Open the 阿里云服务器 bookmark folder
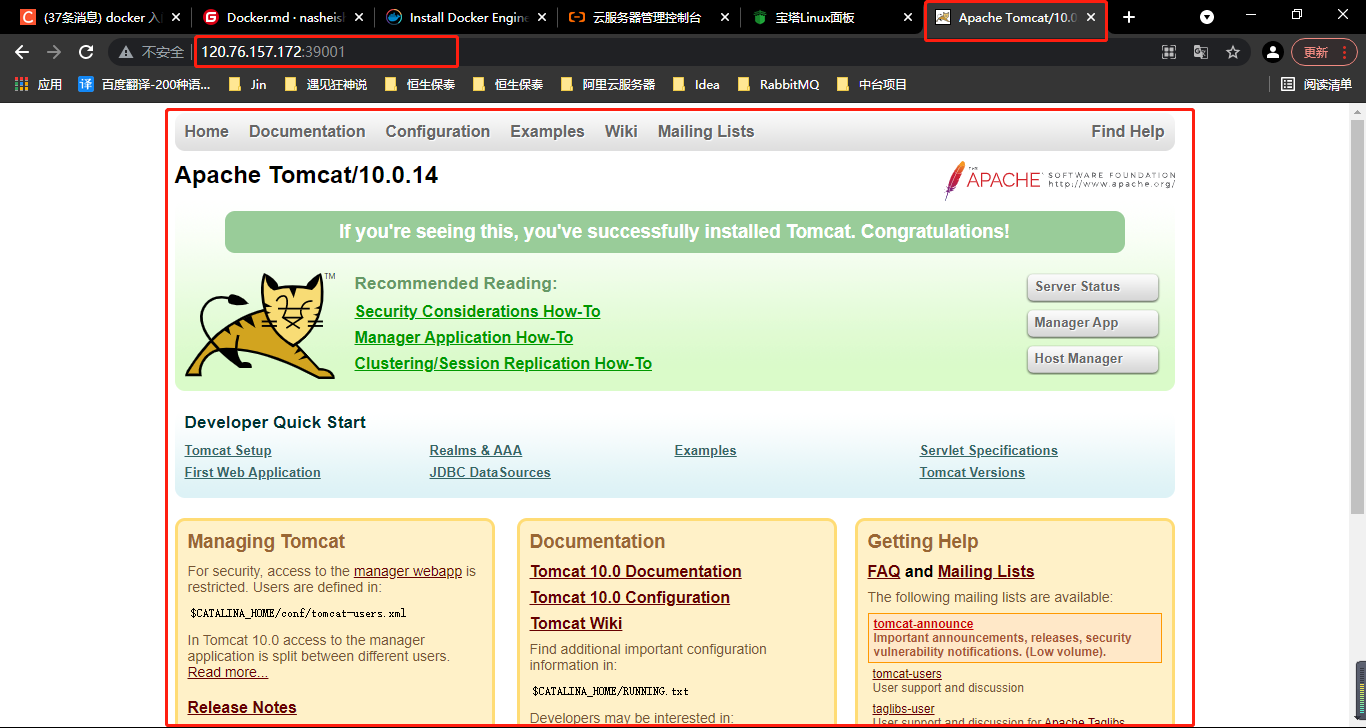The image size is (1366, 728). pos(608,84)
